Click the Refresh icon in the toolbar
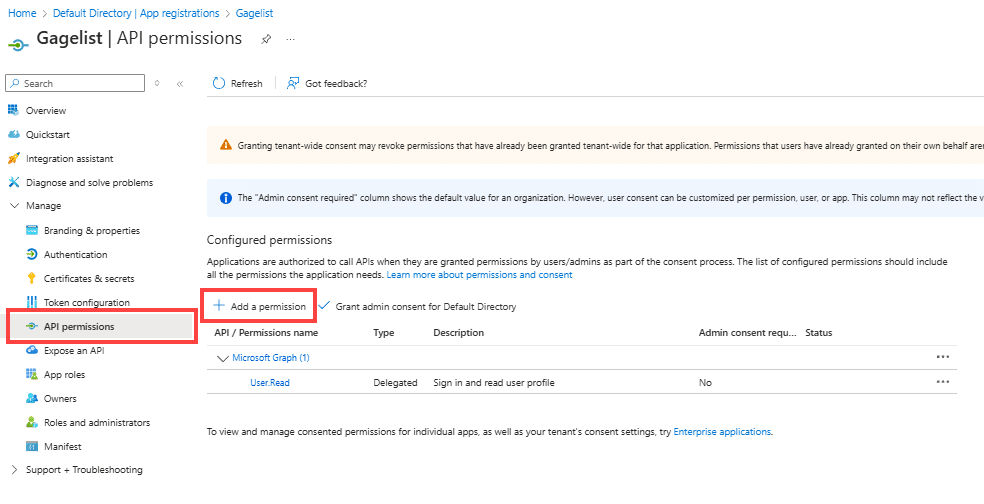984x504 pixels. 220,84
